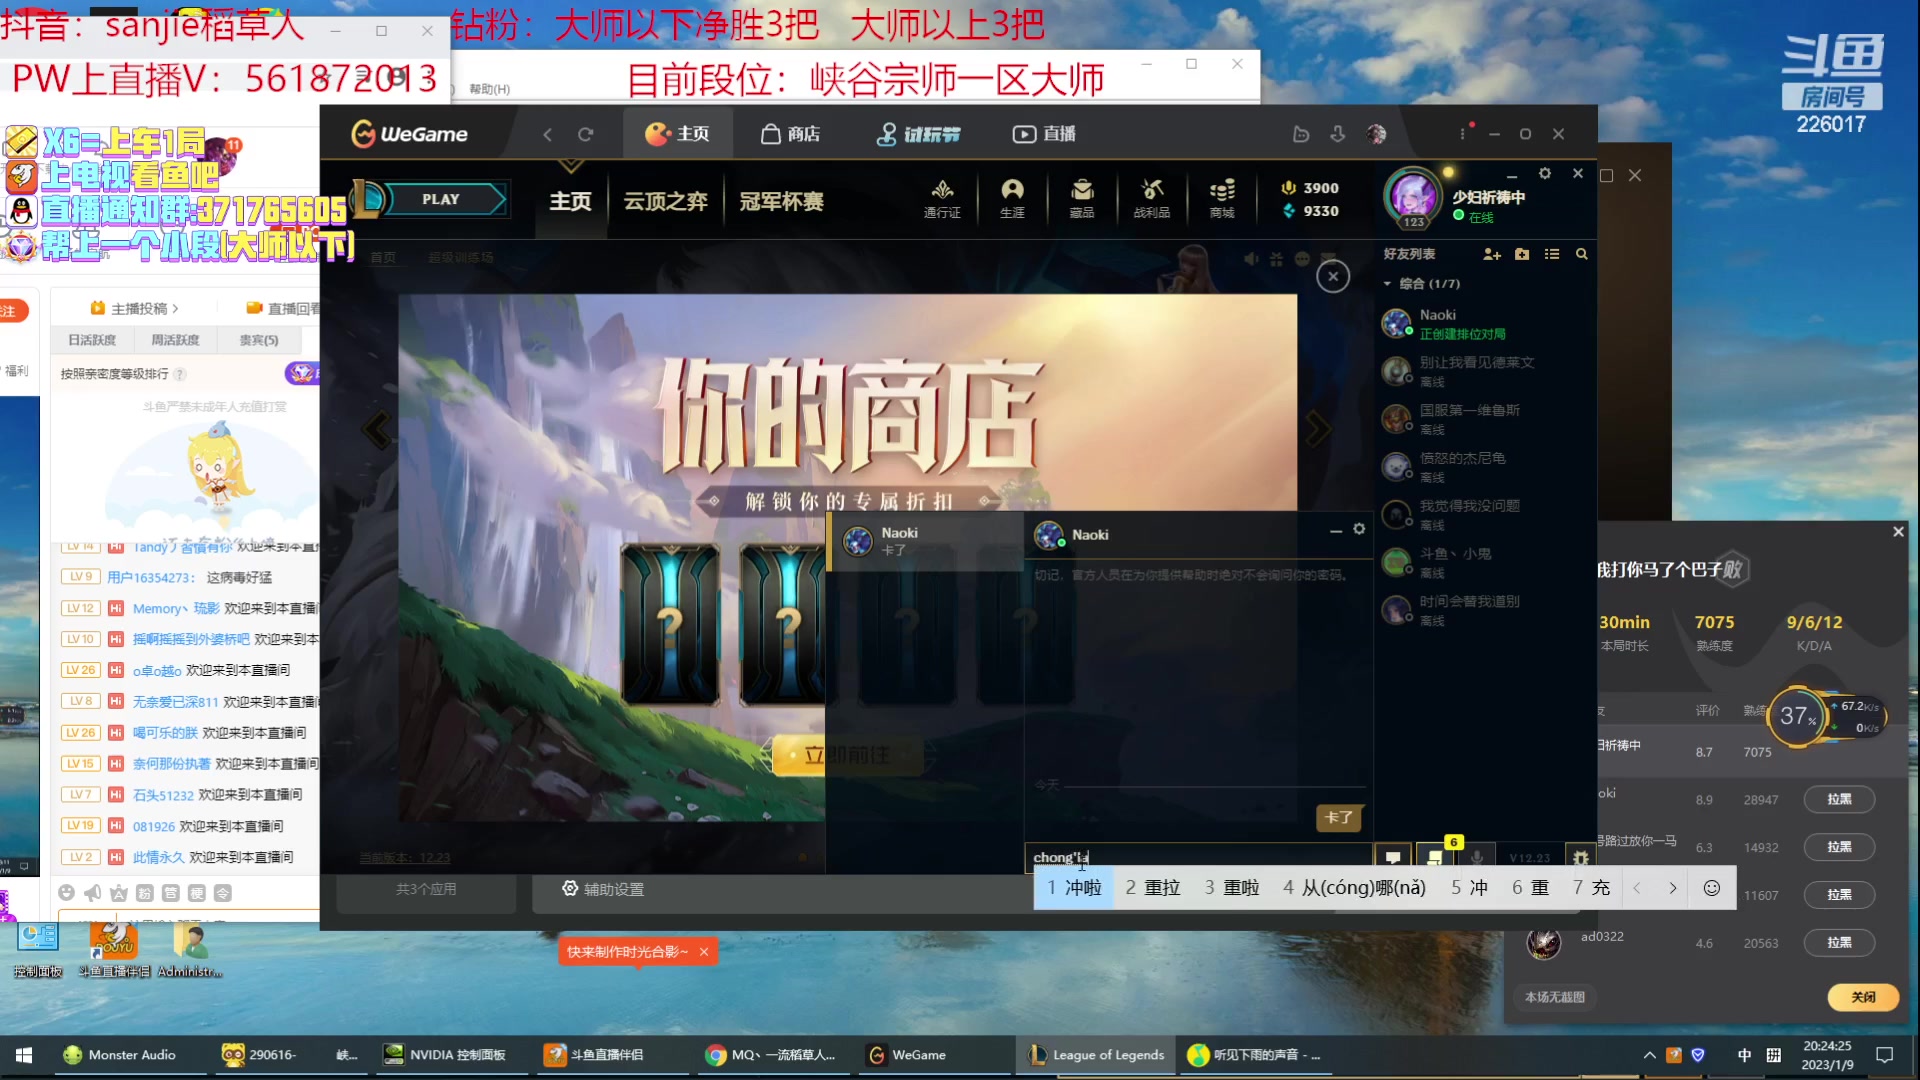Switch to the 云顶之弈 tab
This screenshot has height=1080, width=1920.
click(x=666, y=201)
